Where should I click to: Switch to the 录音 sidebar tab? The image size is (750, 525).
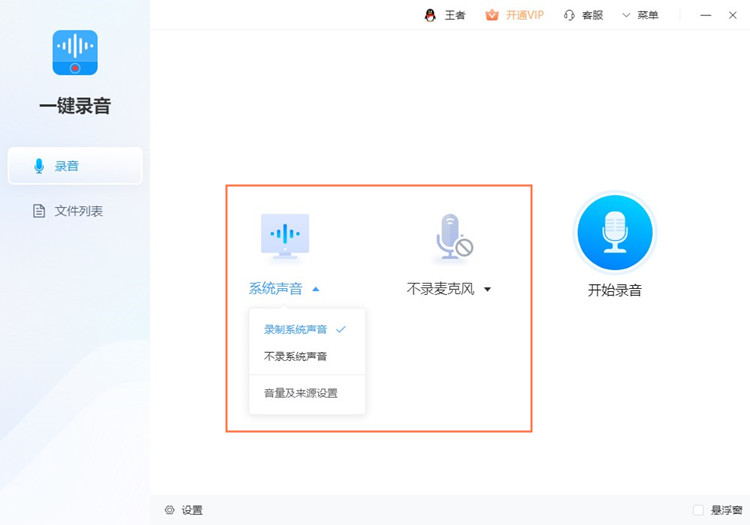pos(75,166)
